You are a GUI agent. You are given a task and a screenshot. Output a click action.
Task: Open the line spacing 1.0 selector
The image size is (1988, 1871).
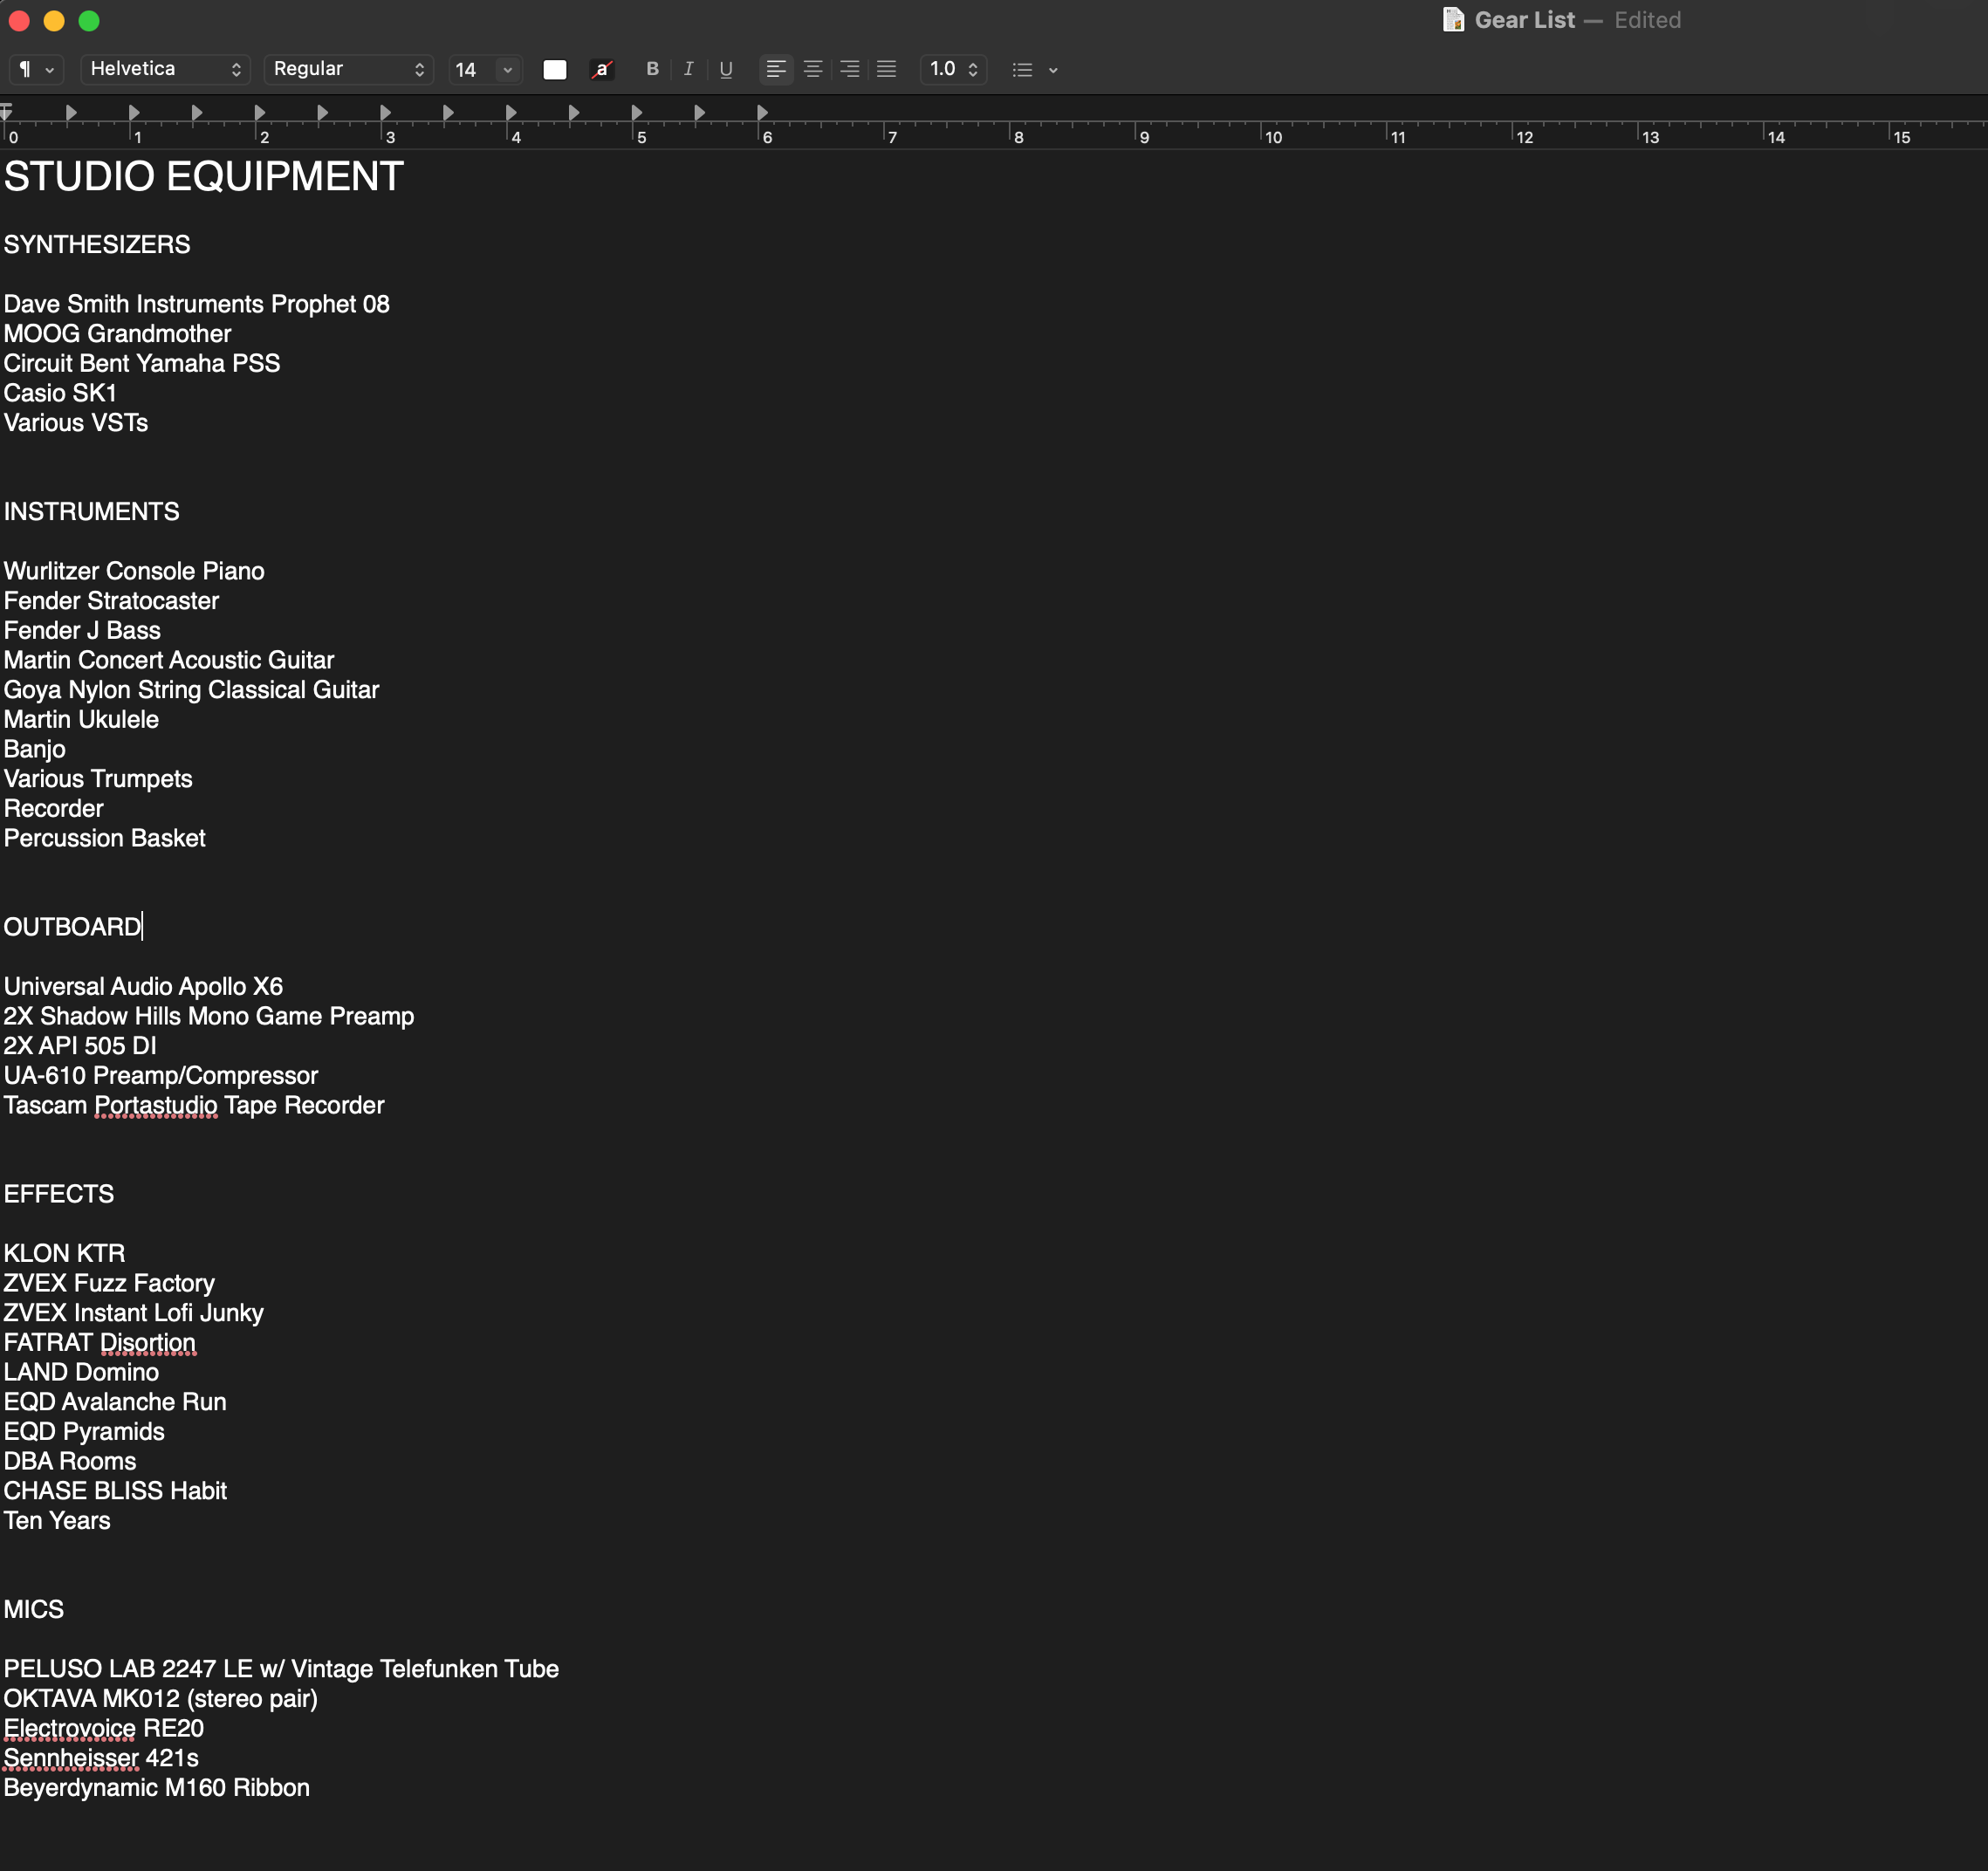tap(953, 69)
